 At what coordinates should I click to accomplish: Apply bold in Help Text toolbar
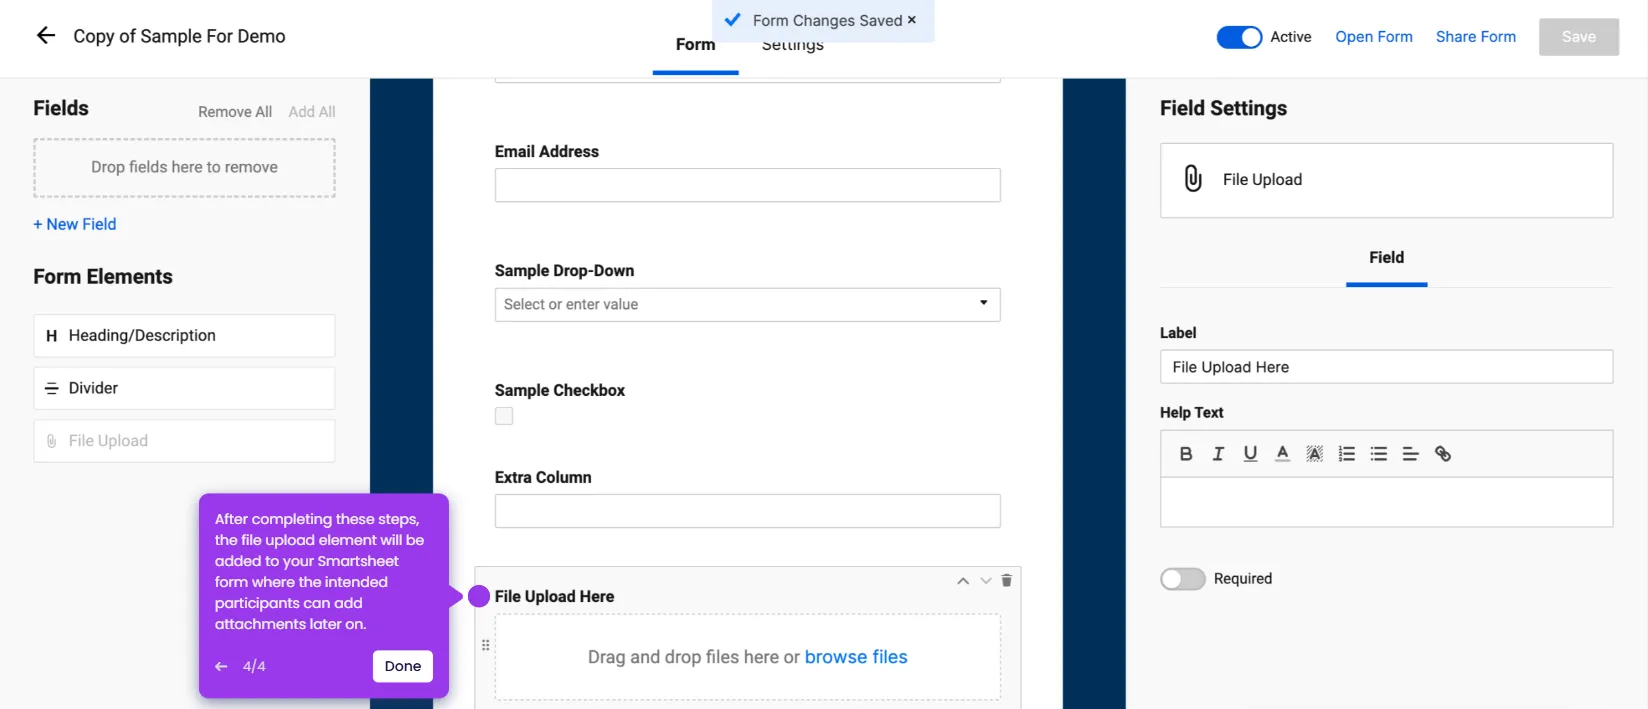(x=1186, y=454)
